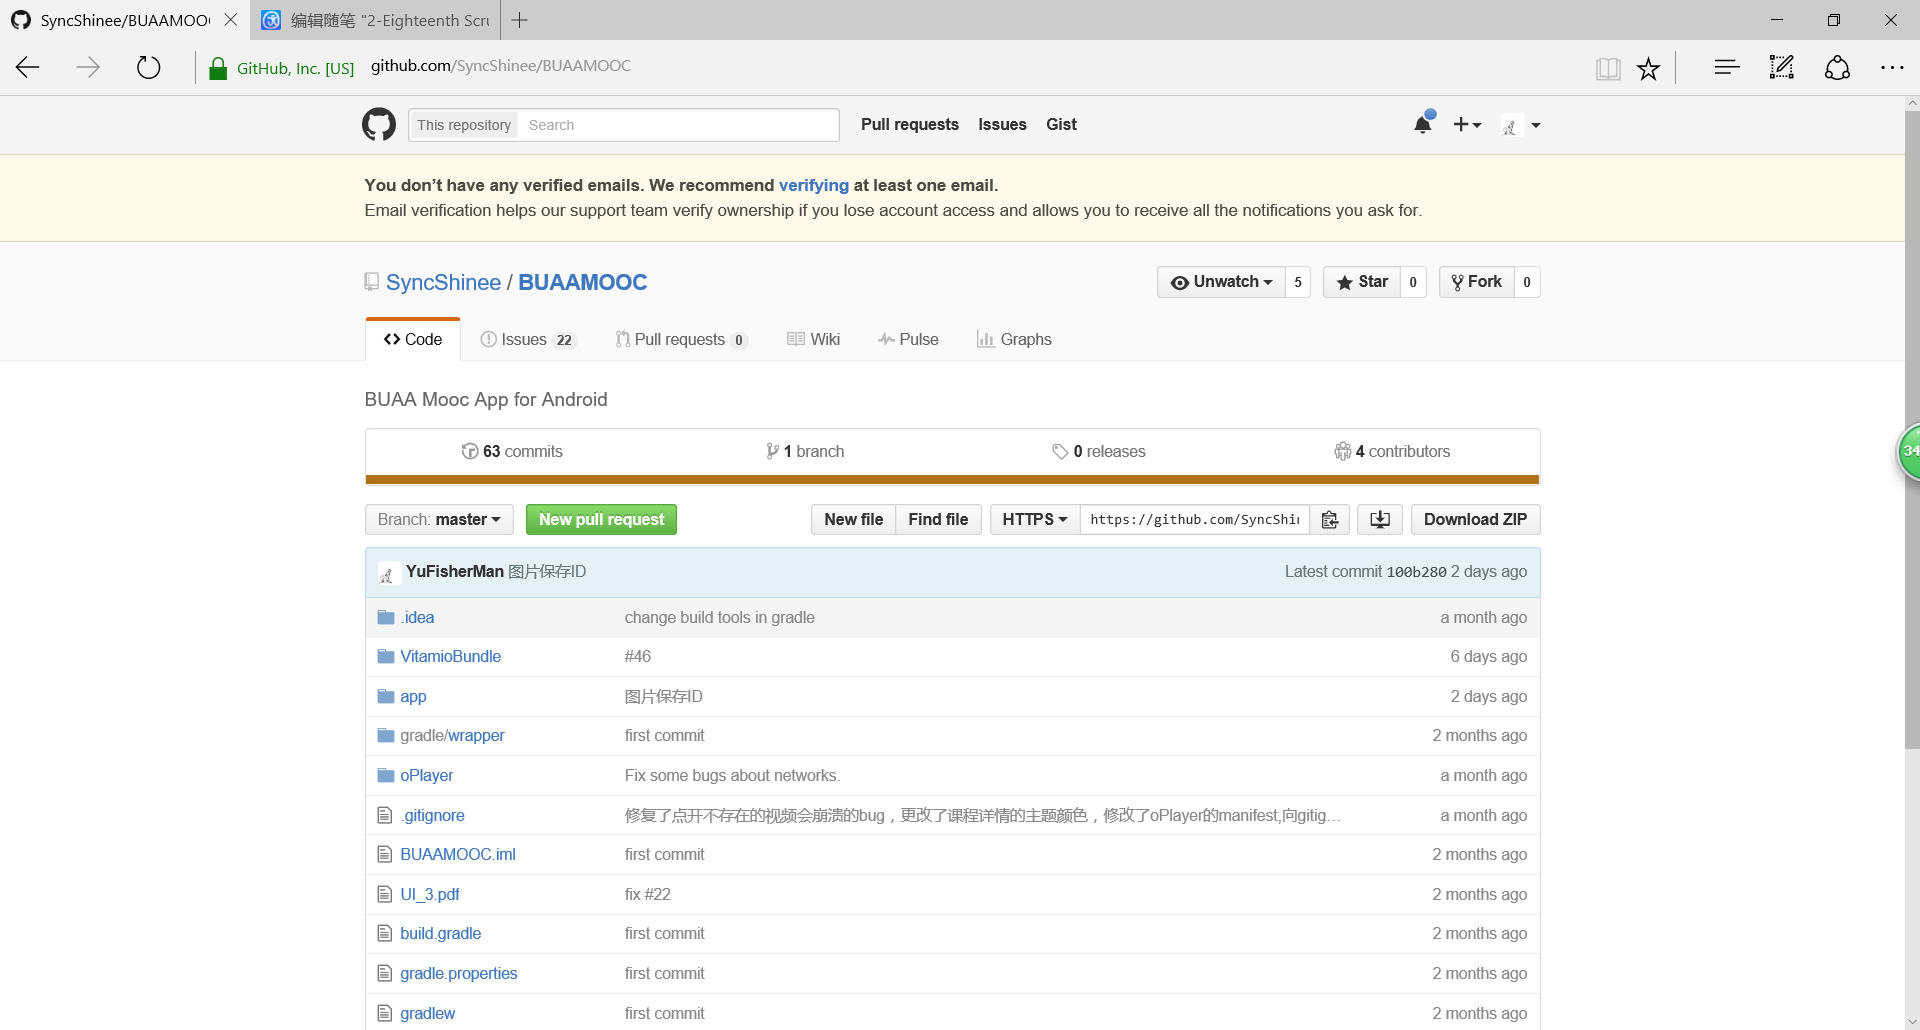The height and width of the screenshot is (1030, 1920).
Task: Click the browser forward arrow
Action: coord(88,68)
